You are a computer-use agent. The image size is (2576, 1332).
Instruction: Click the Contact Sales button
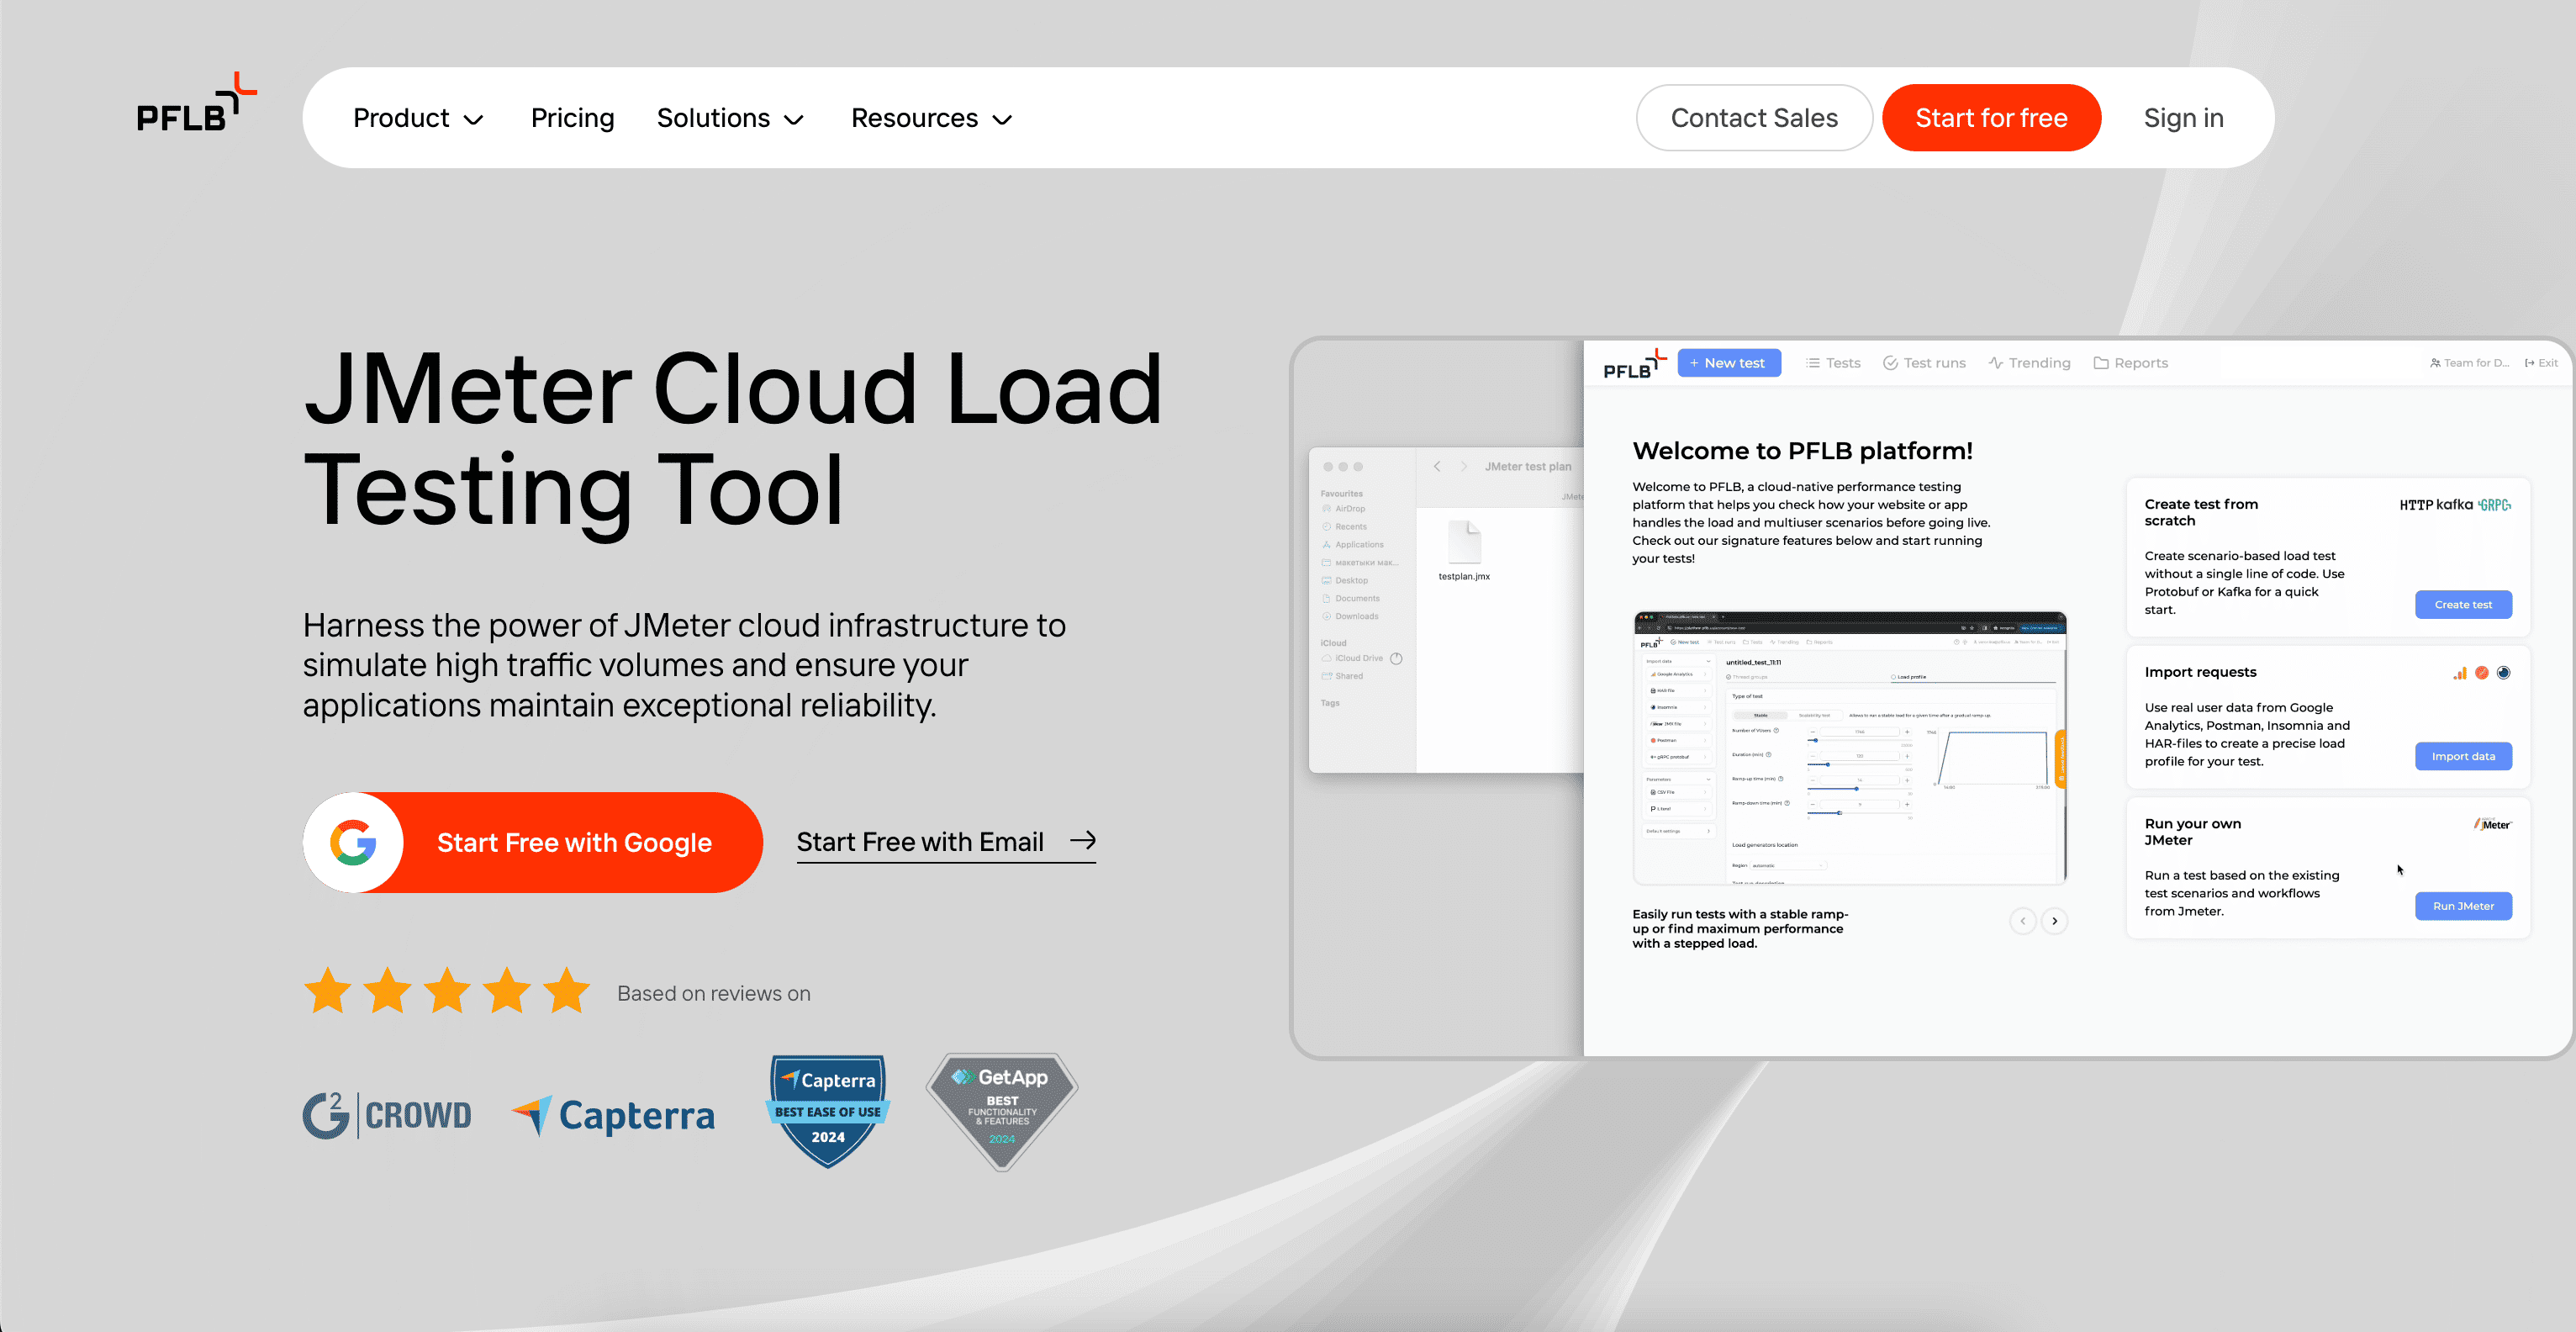click(x=1754, y=118)
